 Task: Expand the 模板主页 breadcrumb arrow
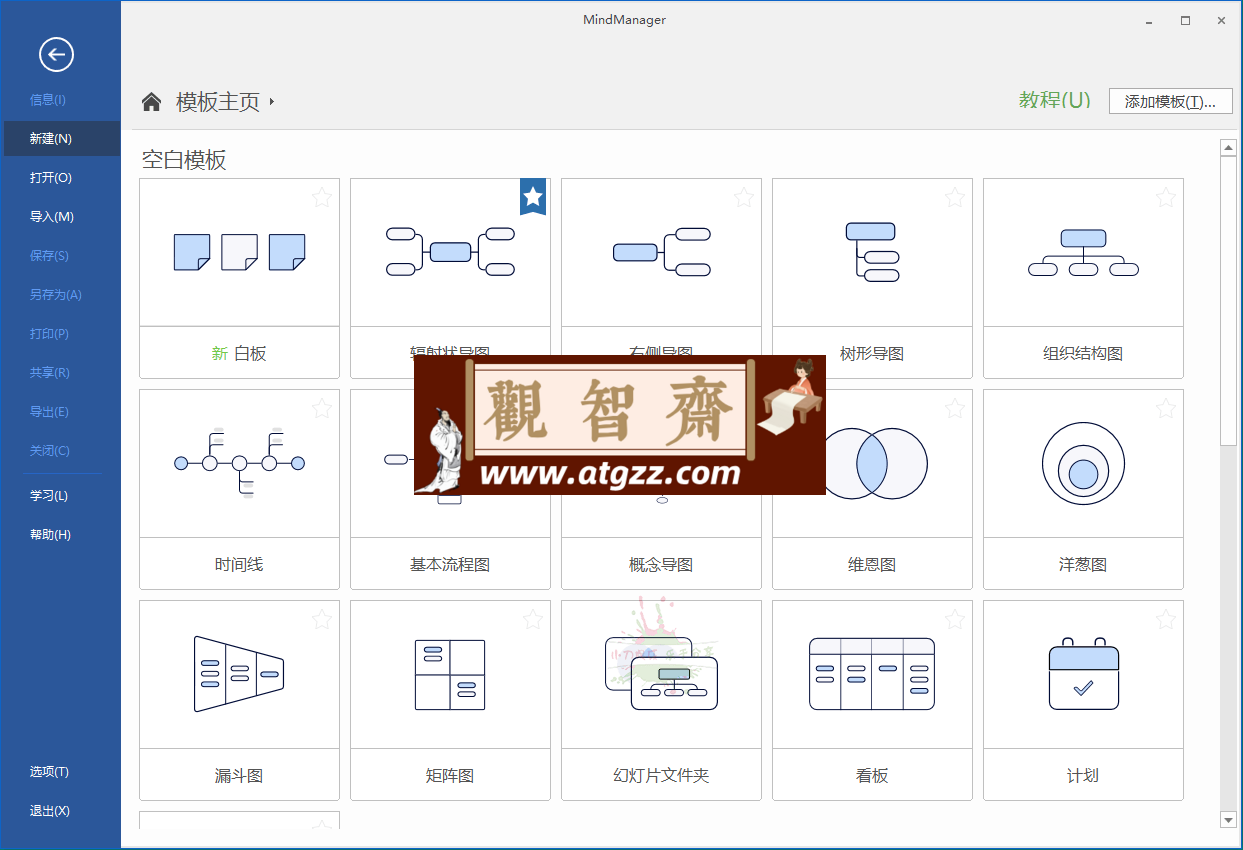pyautogui.click(x=272, y=102)
